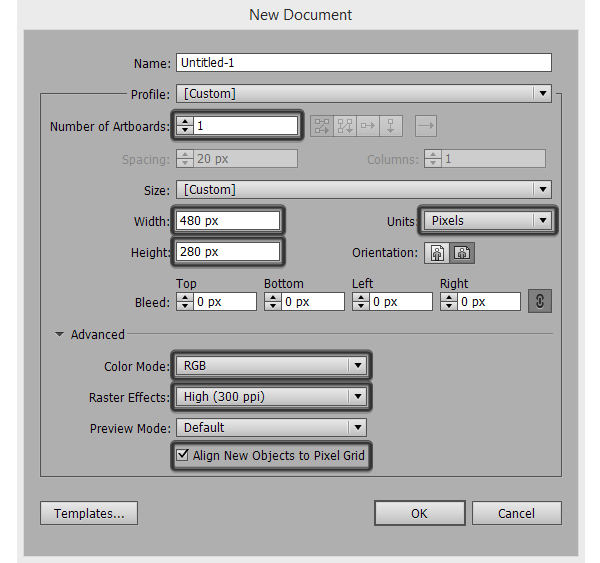Toggle the bleed link chain icon

point(540,301)
